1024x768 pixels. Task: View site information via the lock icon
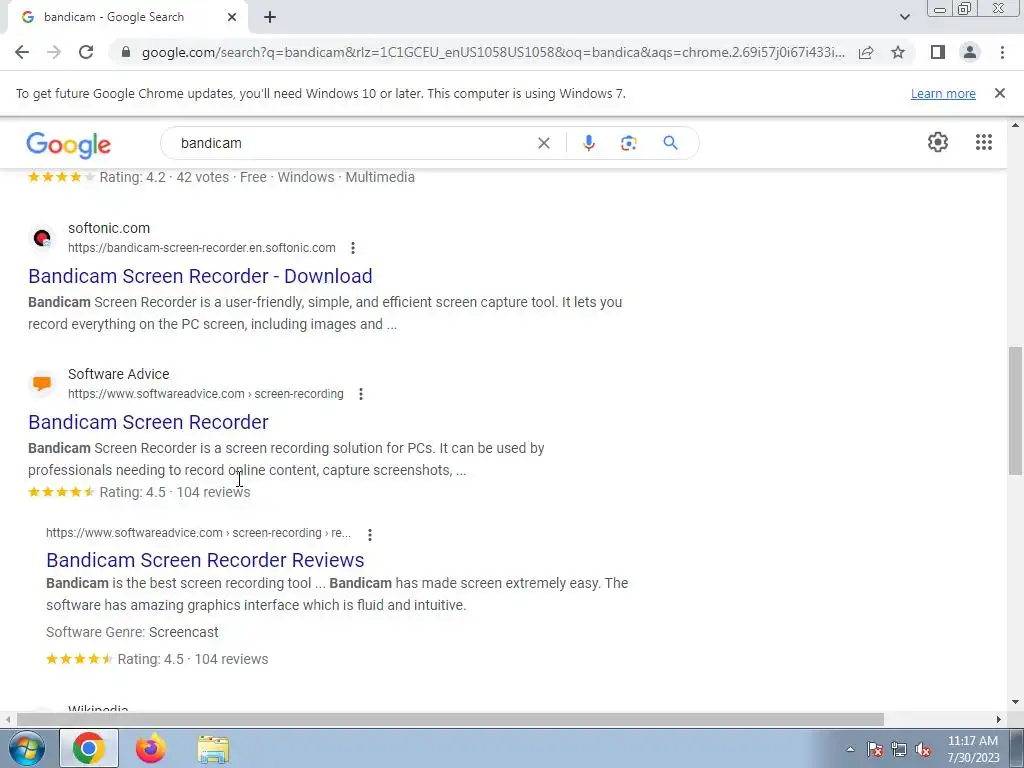pyautogui.click(x=127, y=52)
